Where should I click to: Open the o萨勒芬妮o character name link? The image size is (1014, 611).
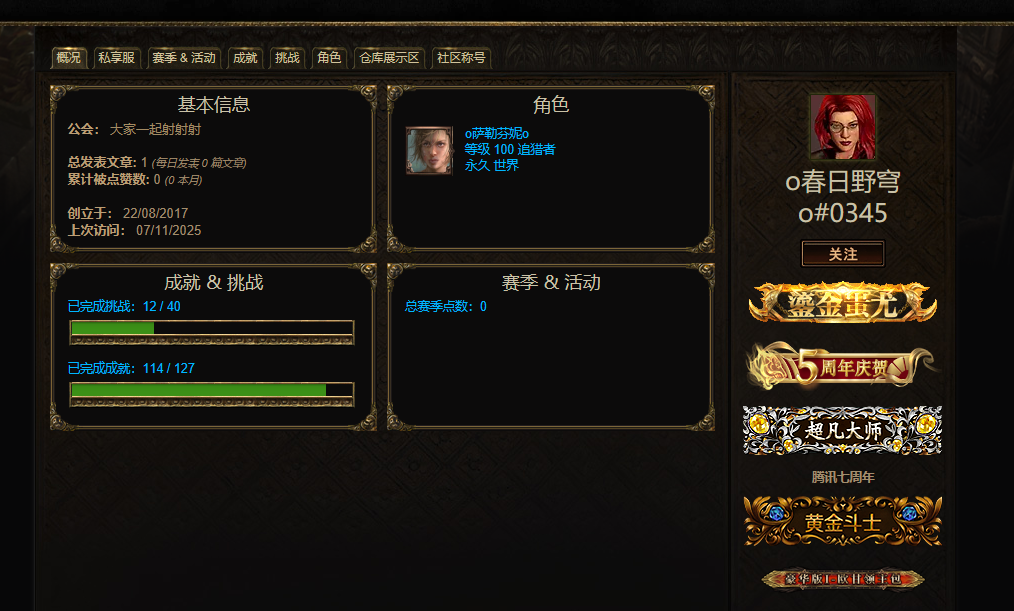[497, 133]
